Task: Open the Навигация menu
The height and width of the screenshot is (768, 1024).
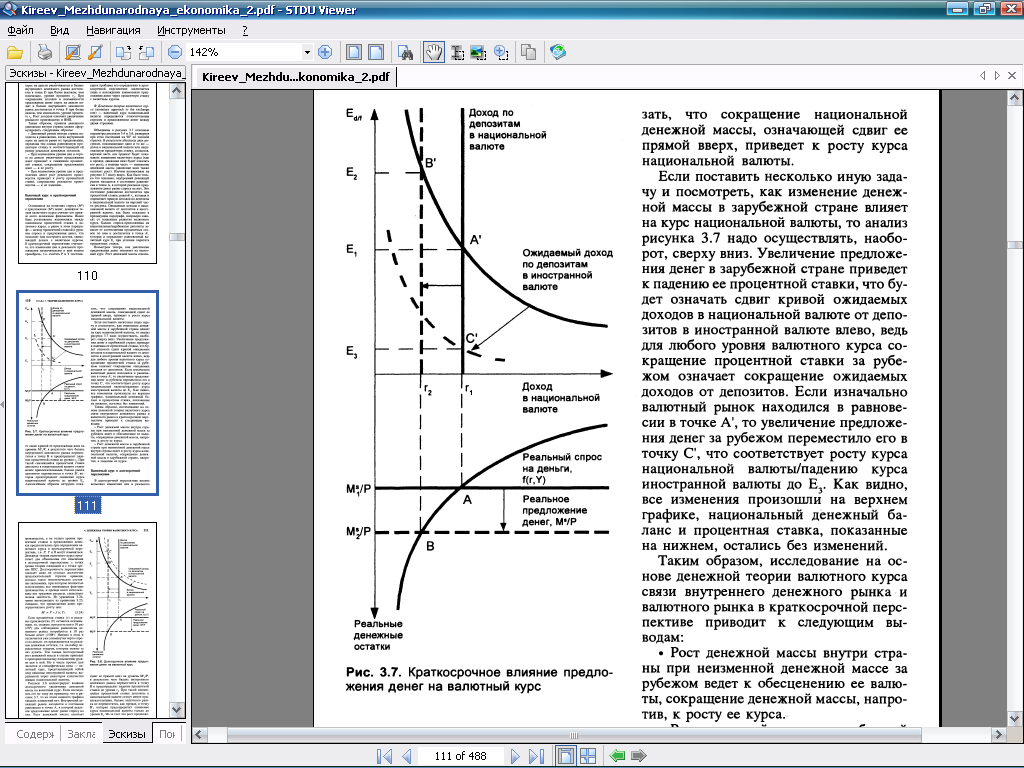Action: (x=113, y=30)
